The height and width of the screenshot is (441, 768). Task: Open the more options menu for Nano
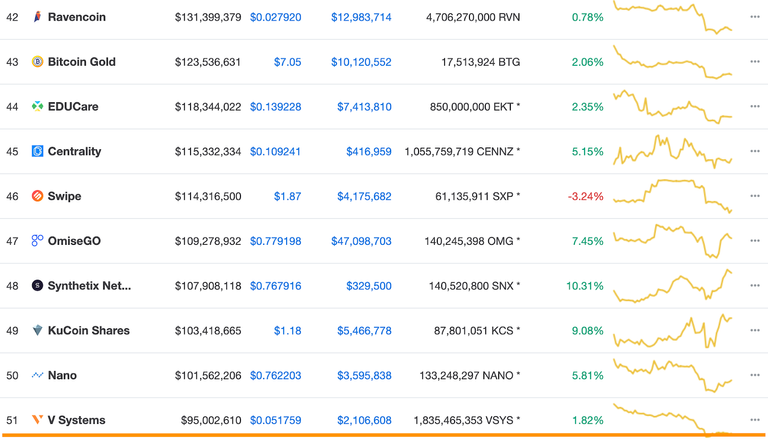click(x=755, y=375)
